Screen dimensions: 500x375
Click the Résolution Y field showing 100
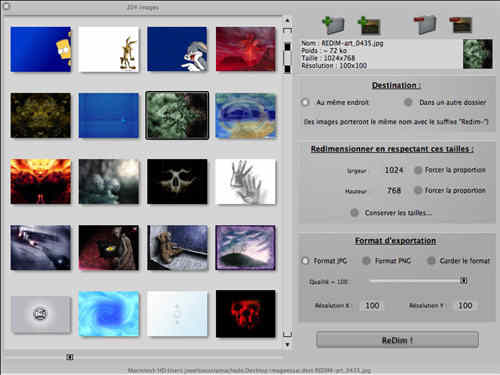pyautogui.click(x=465, y=306)
